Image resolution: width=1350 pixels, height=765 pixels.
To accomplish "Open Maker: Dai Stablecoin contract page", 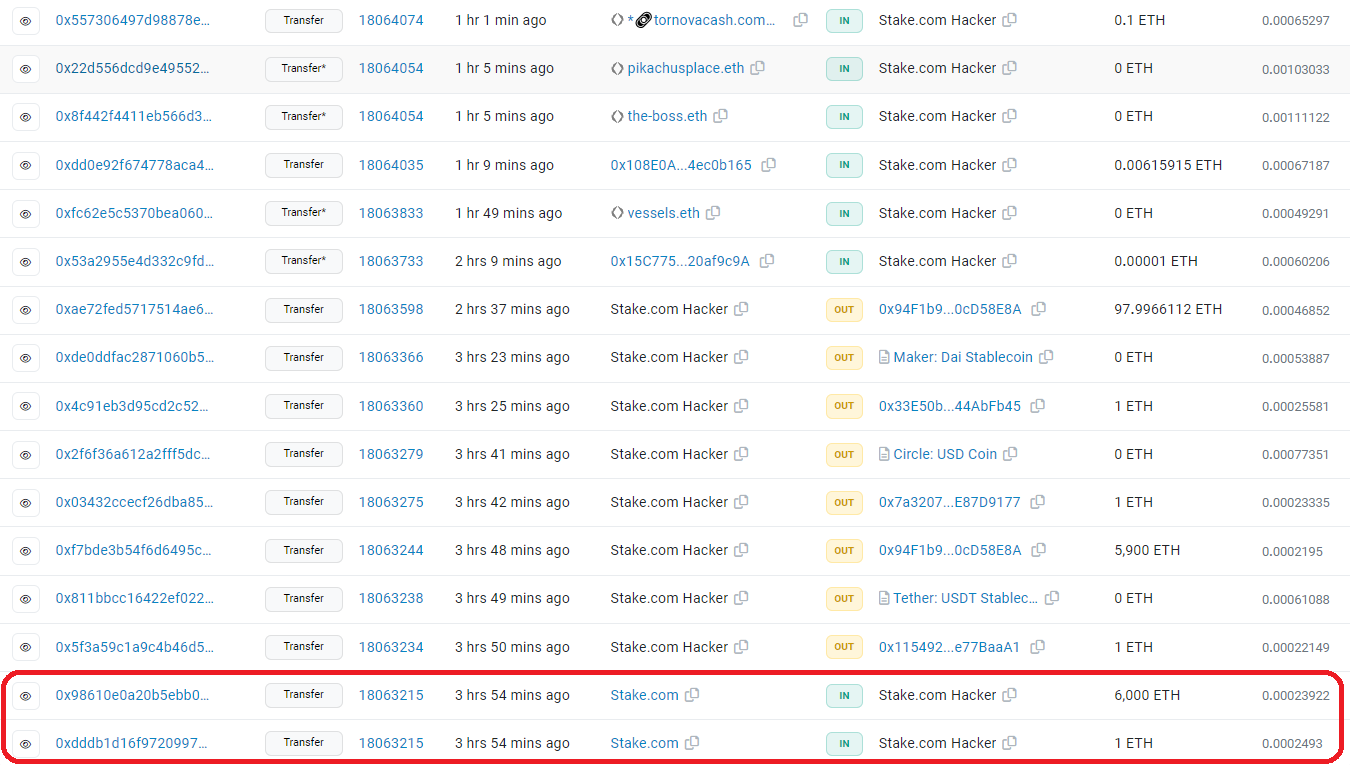I will pos(963,357).
